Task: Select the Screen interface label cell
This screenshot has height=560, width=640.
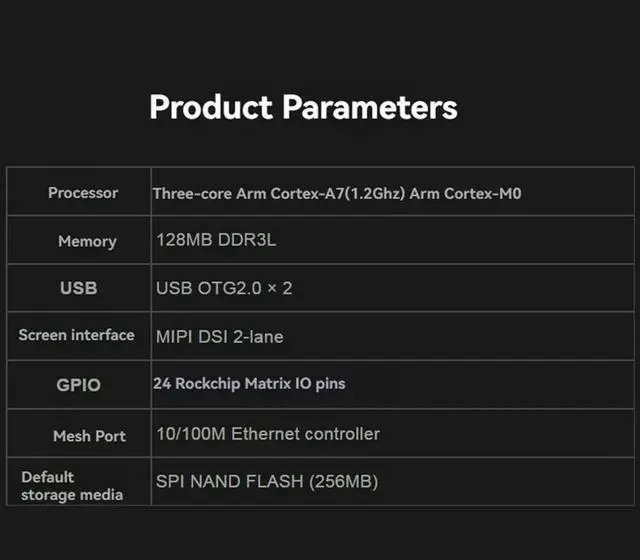Action: click(x=76, y=336)
